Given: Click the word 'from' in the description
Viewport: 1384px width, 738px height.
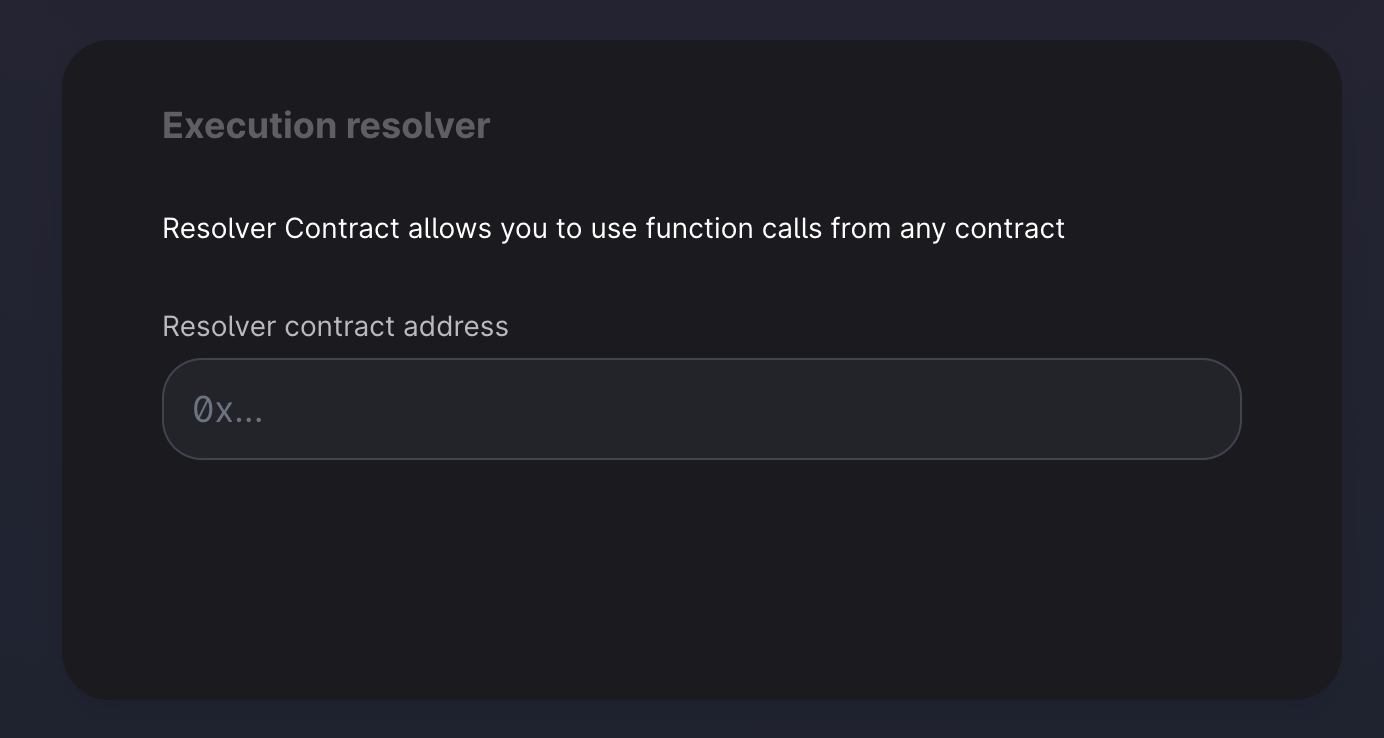Looking at the screenshot, I should click(860, 229).
